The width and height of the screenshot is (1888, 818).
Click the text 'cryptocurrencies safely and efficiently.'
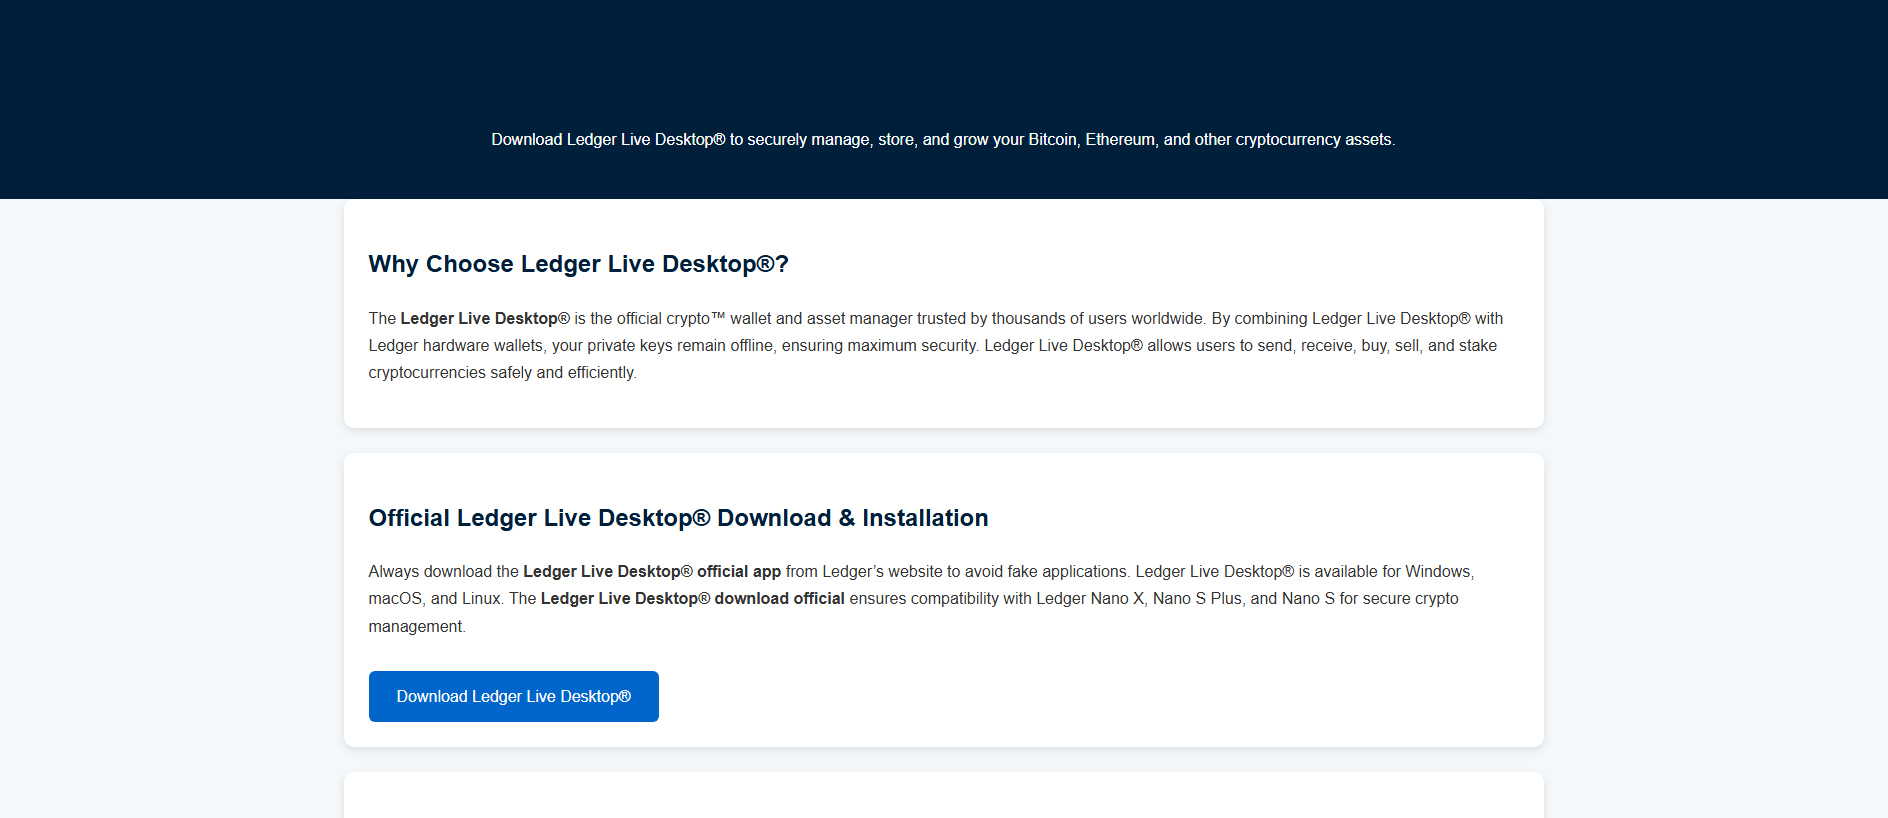click(502, 372)
